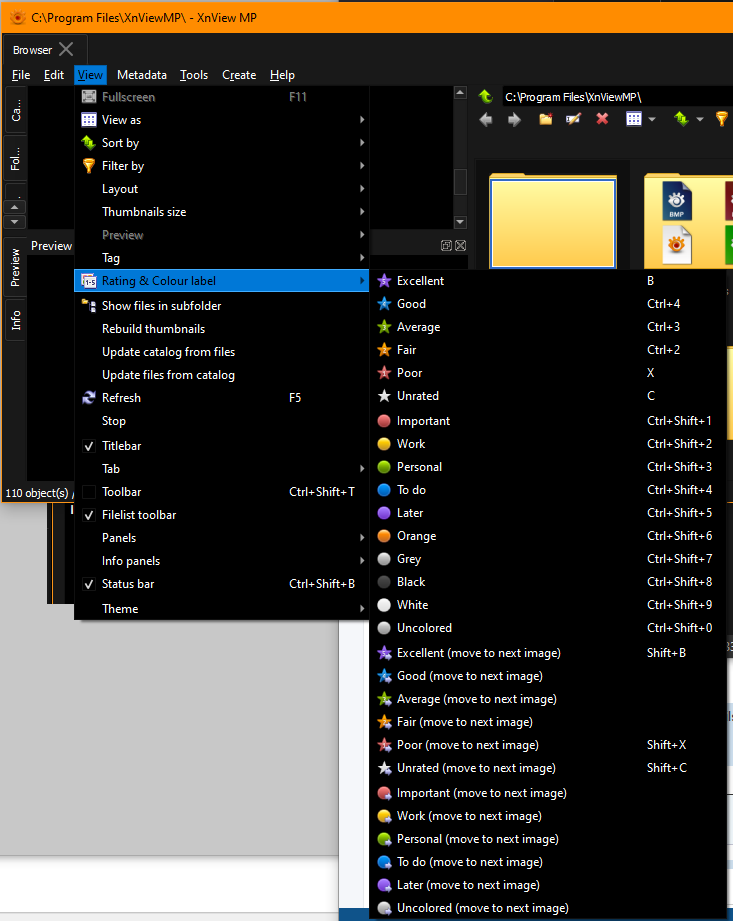The height and width of the screenshot is (921, 733).
Task: Select the highlighted folder thumbnail
Action: pyautogui.click(x=553, y=222)
